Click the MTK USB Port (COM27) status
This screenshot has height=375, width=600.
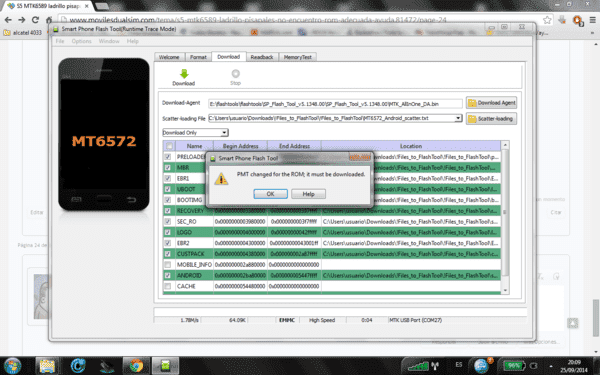416,320
